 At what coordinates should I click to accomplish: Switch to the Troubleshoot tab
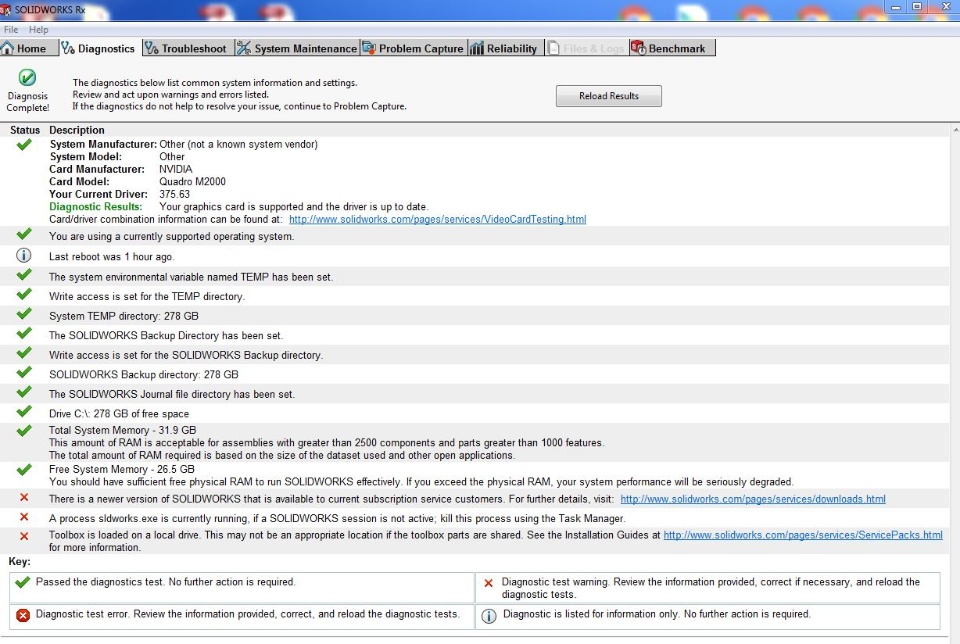tap(188, 48)
